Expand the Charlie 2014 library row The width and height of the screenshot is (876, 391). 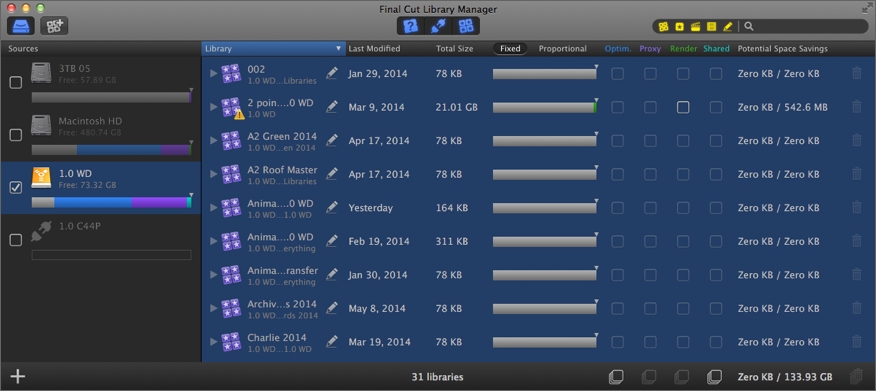pos(213,341)
